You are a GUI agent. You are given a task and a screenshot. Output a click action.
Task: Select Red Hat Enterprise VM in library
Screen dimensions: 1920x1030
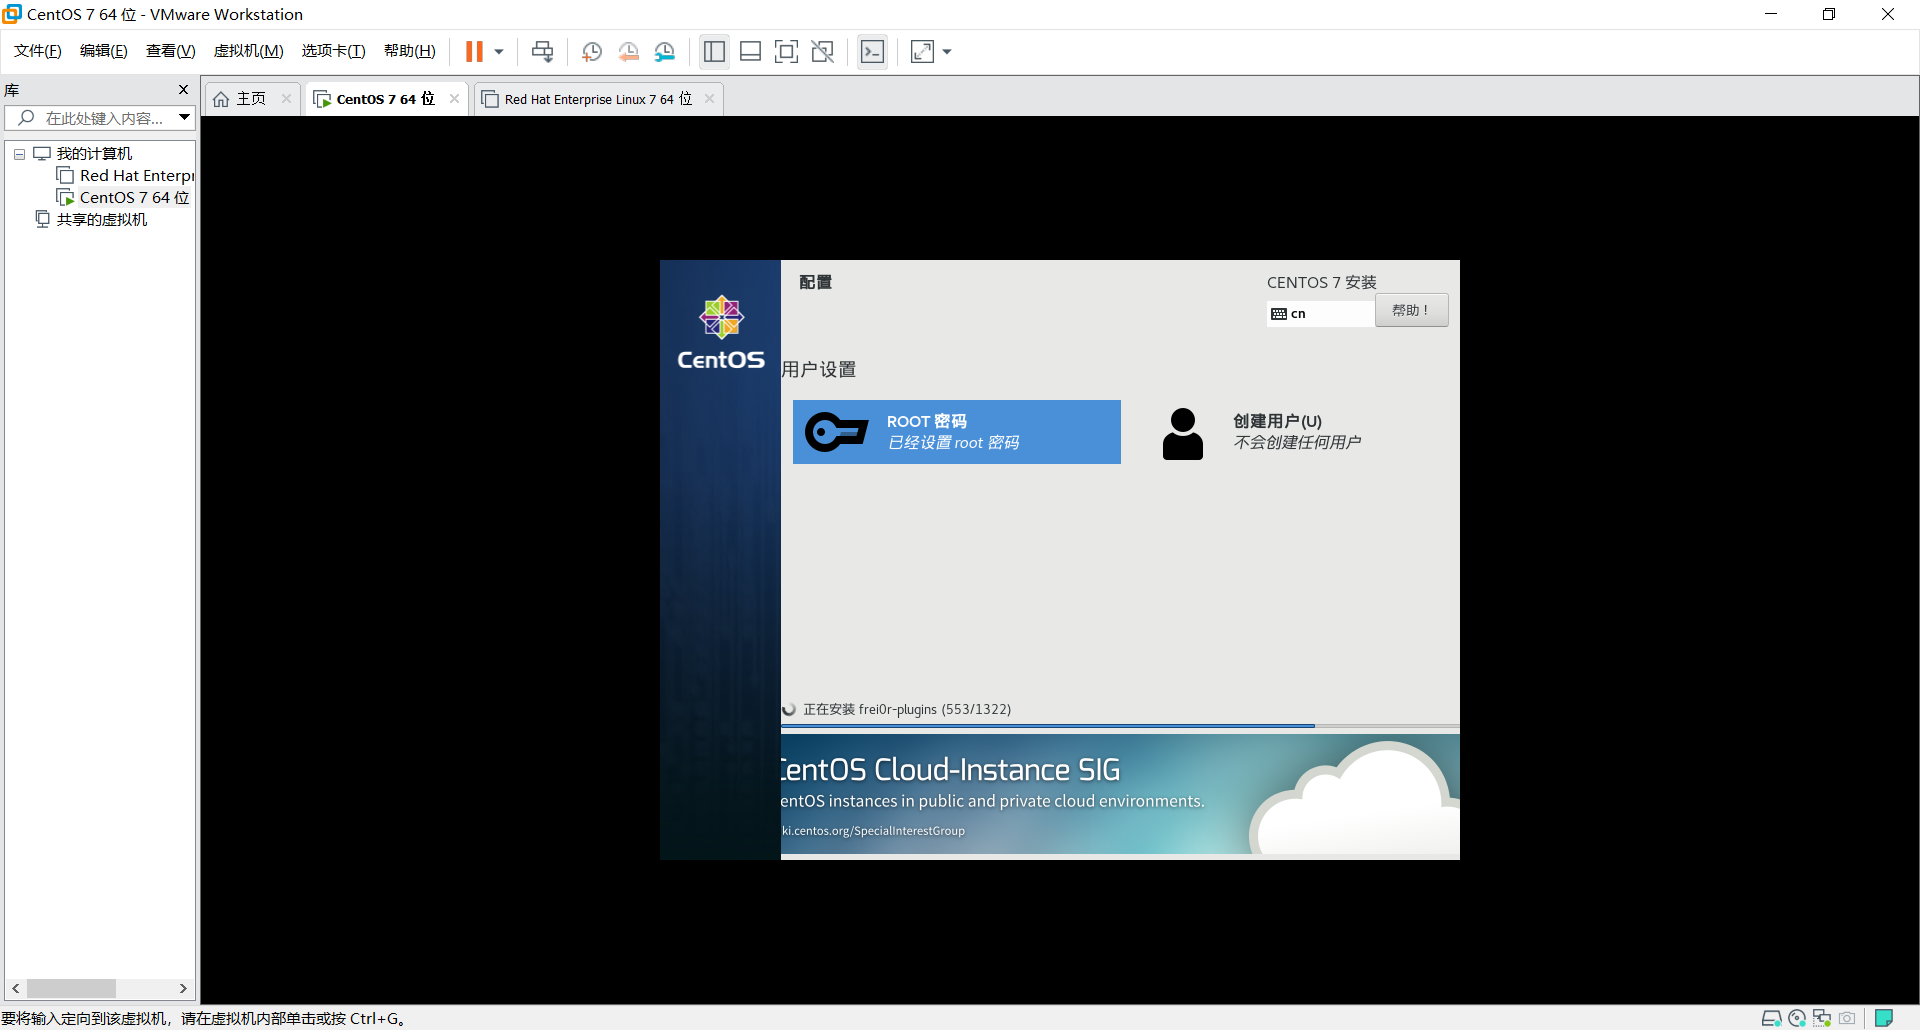126,176
